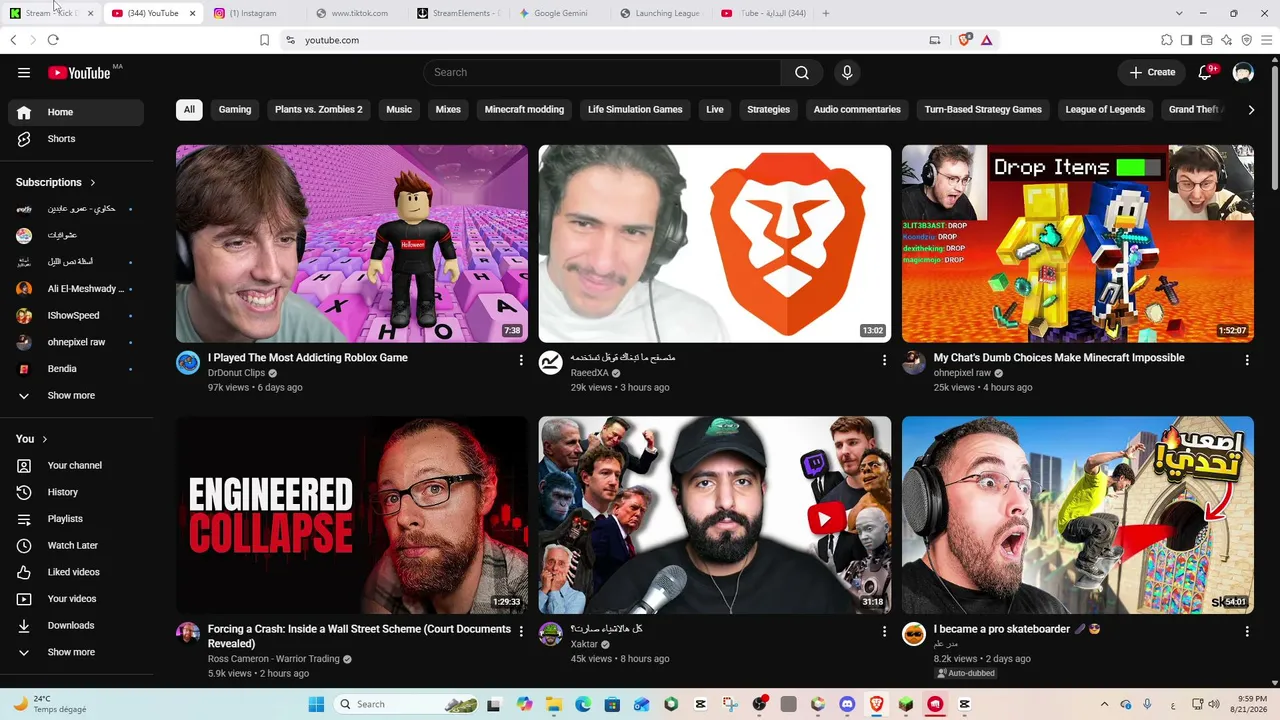1280x720 pixels.
Task: Open the Brave Rewards triangle icon
Action: tap(986, 40)
